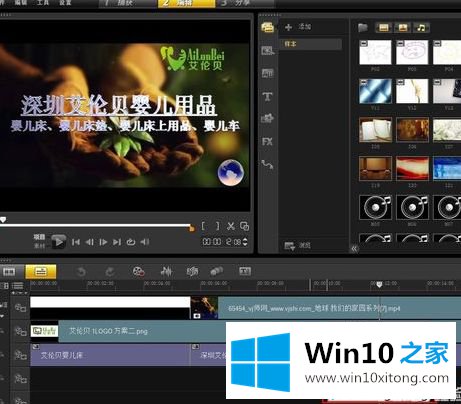
Task: Toggle the main video track icon
Action: click(20, 307)
